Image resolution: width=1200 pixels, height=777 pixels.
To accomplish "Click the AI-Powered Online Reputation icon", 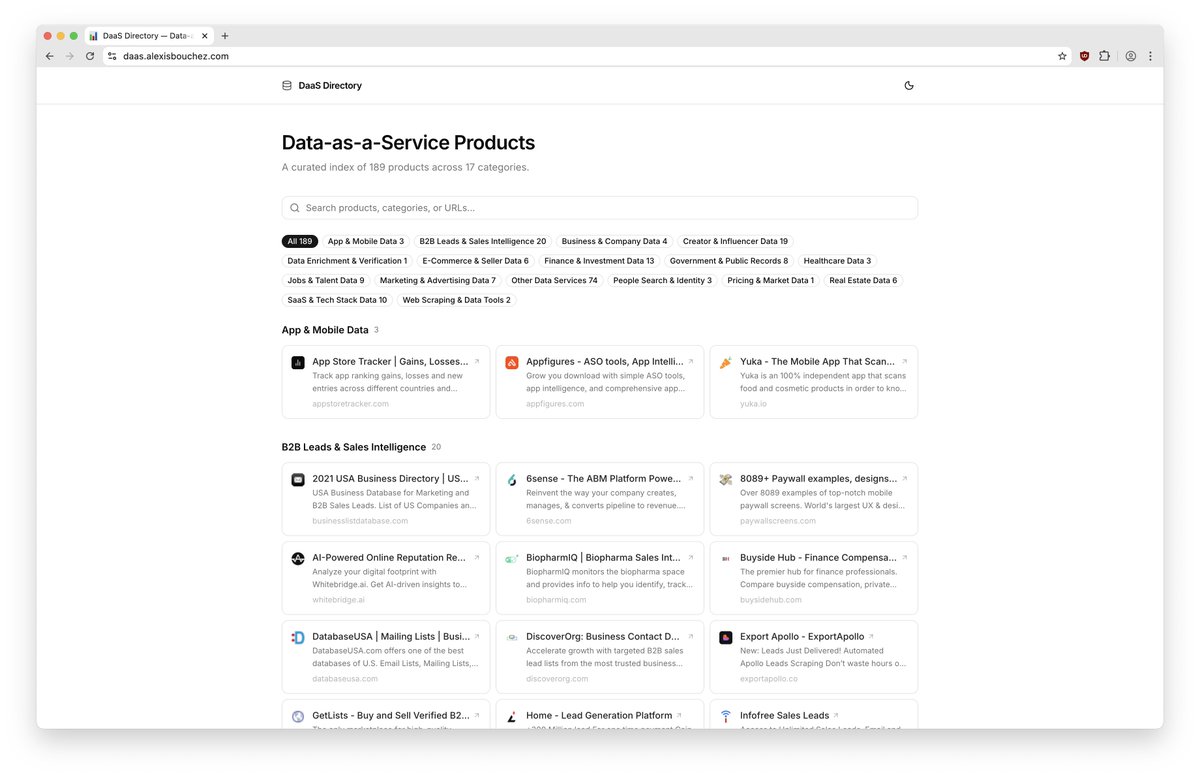I will [298, 558].
